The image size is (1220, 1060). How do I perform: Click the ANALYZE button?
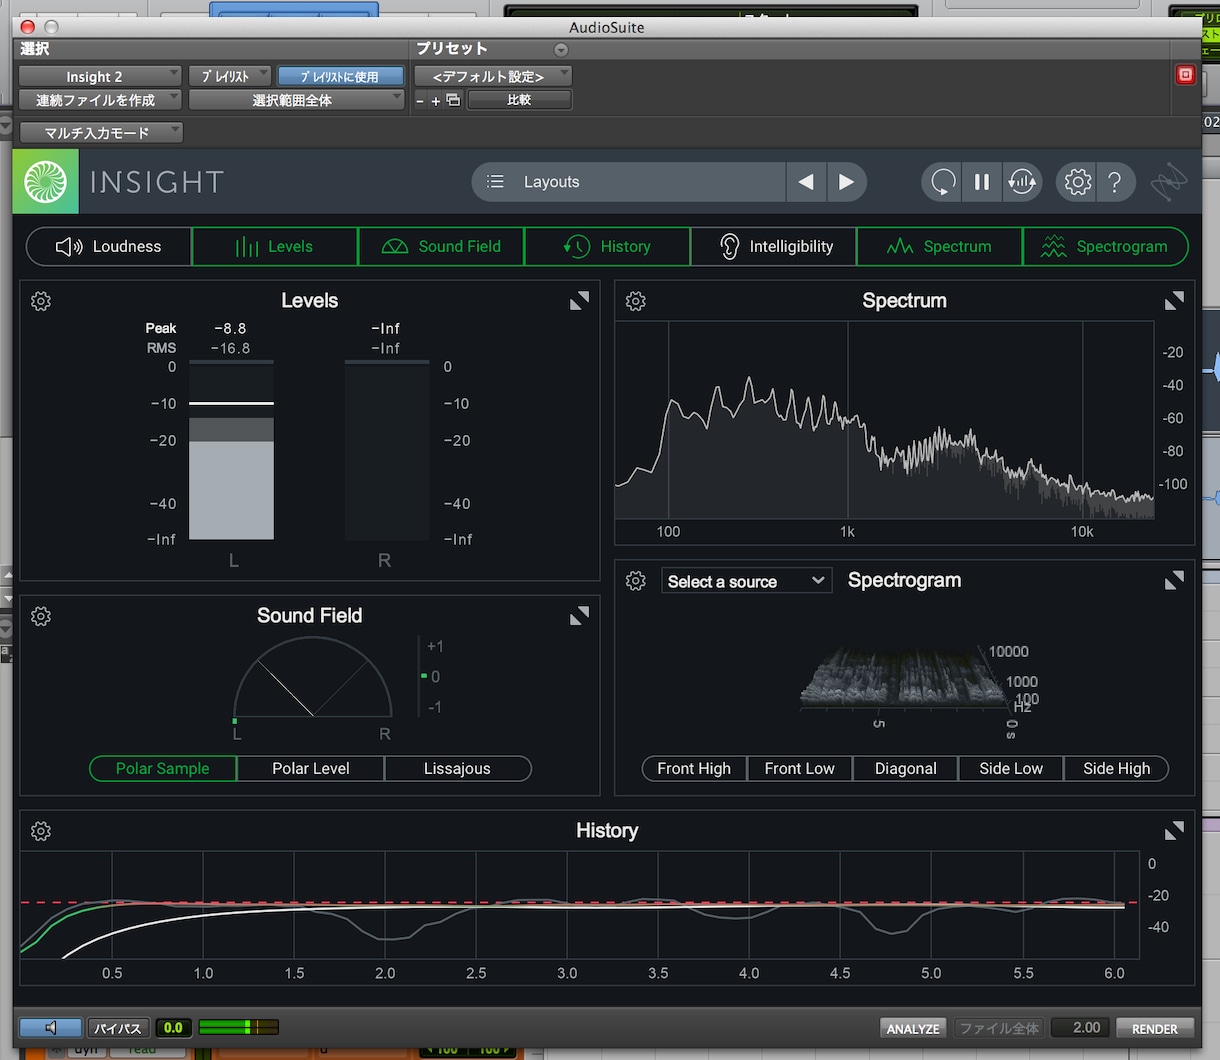(x=913, y=1028)
